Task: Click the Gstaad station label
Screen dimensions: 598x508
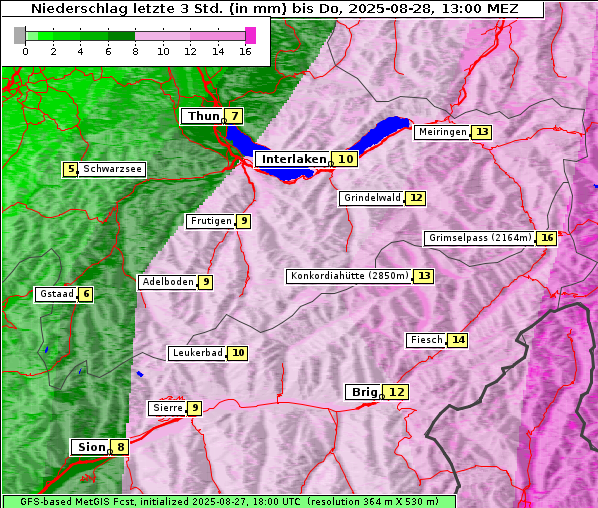Action: [x=57, y=294]
